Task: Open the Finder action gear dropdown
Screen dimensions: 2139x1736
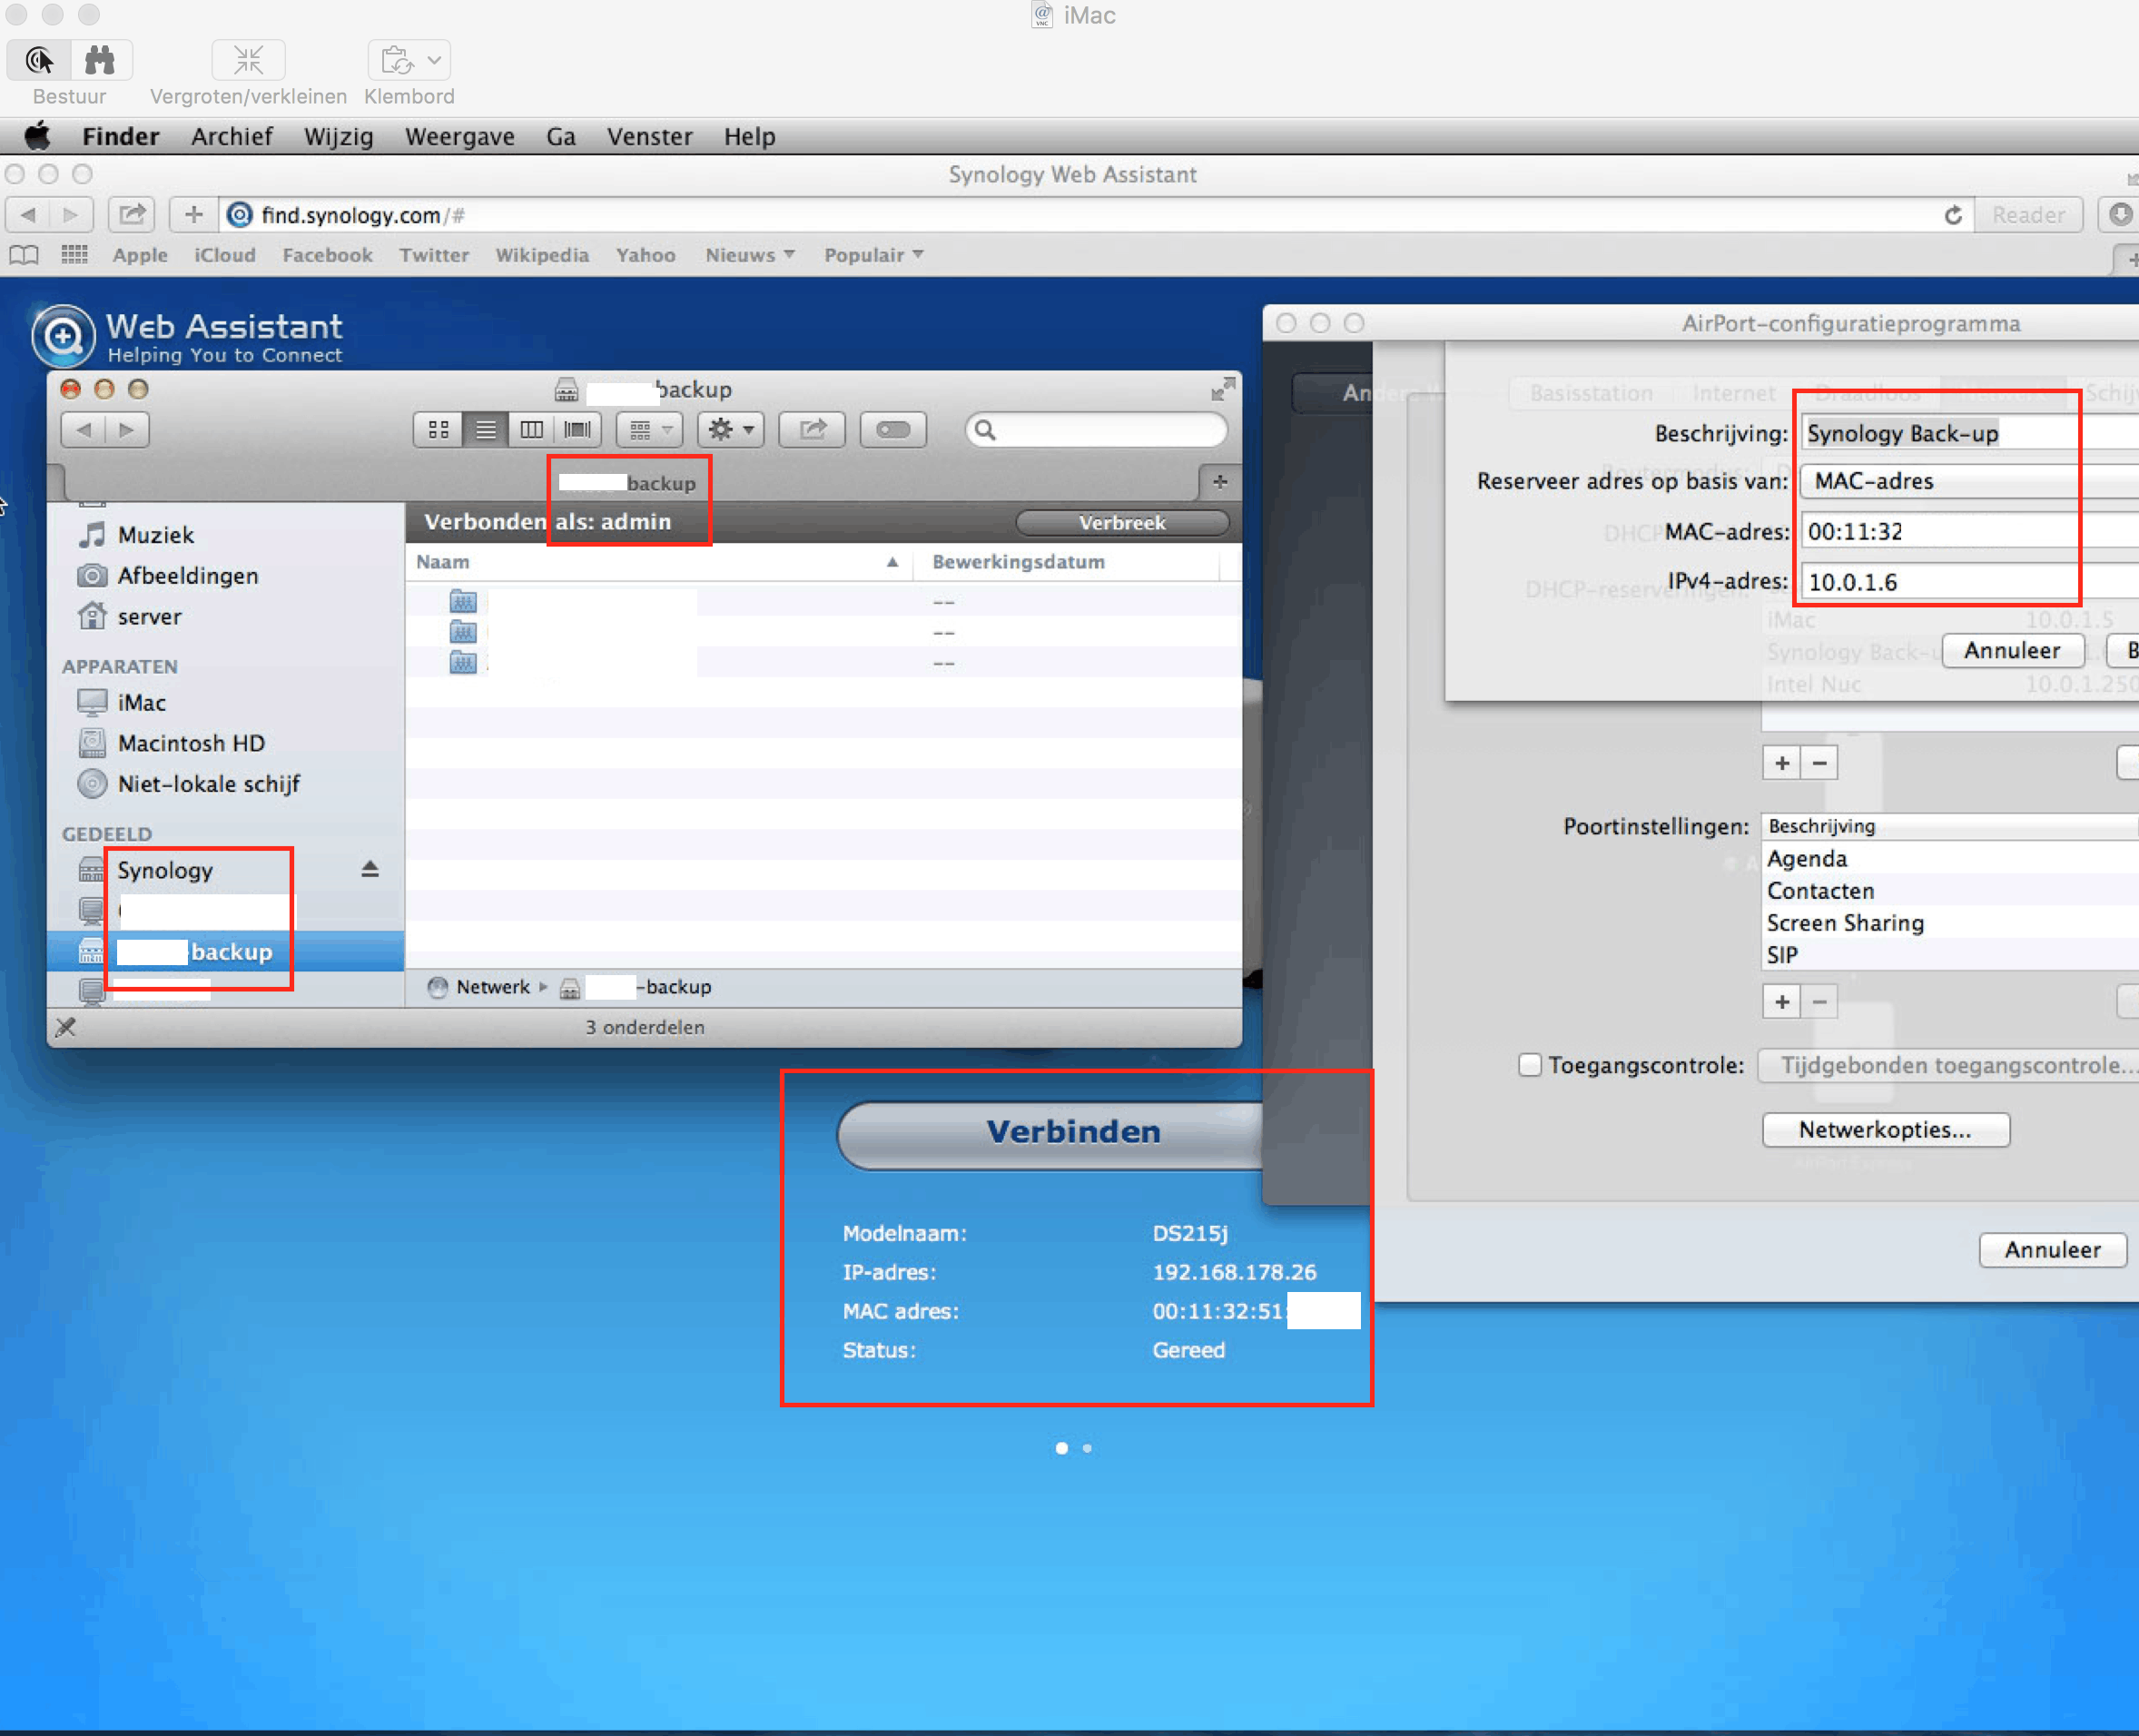Action: tap(730, 430)
